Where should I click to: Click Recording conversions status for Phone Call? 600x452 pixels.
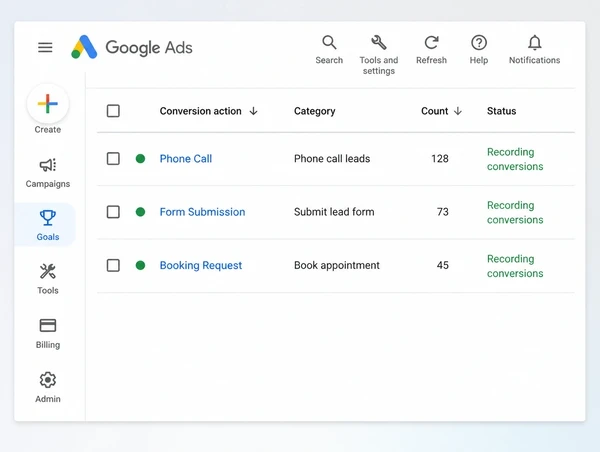click(x=515, y=159)
